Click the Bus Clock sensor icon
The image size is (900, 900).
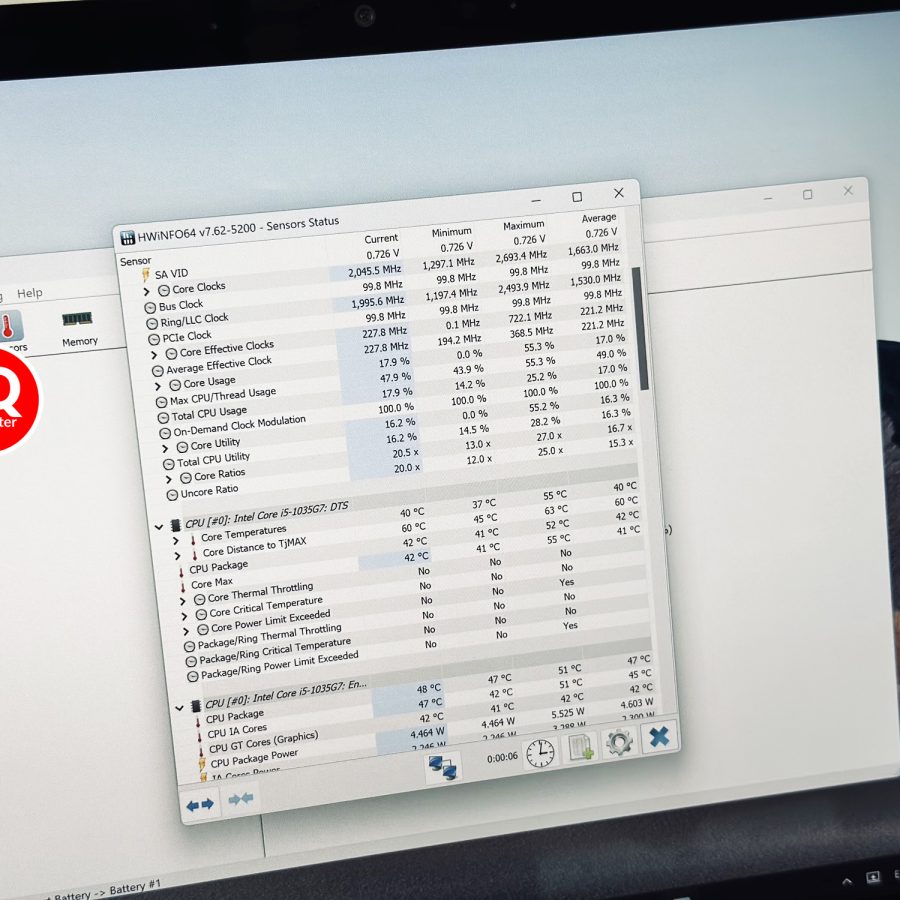(x=150, y=308)
